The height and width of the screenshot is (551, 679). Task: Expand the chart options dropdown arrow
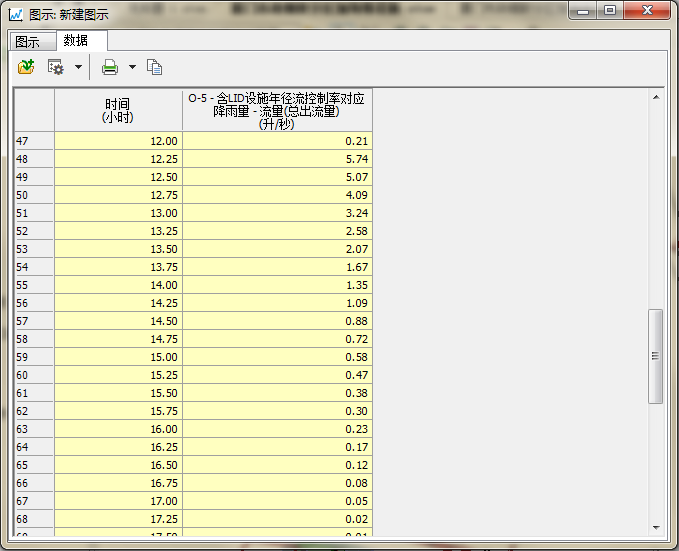click(78, 67)
